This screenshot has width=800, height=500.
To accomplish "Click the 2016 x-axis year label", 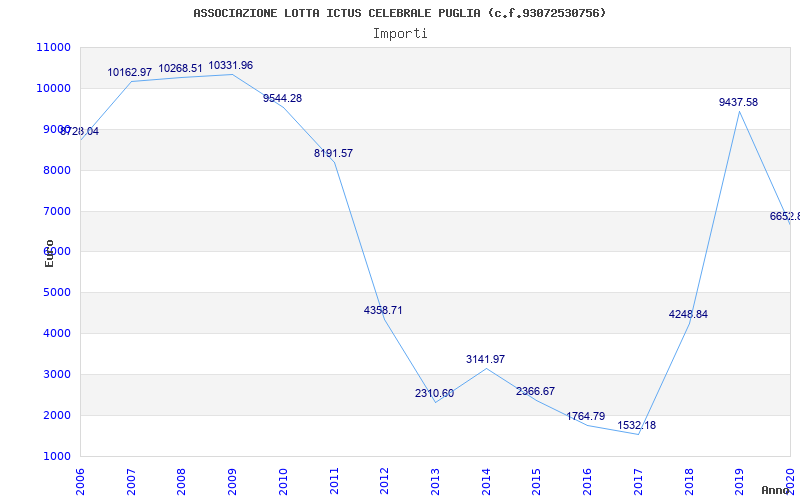I will (587, 481).
